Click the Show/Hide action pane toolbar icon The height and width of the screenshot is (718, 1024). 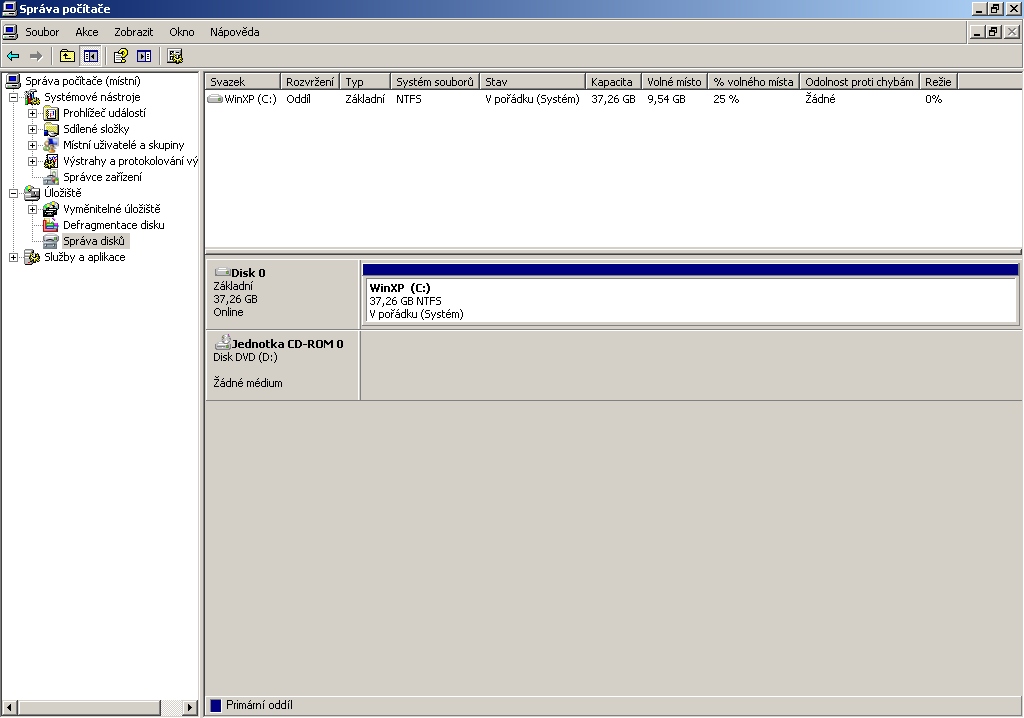(144, 56)
